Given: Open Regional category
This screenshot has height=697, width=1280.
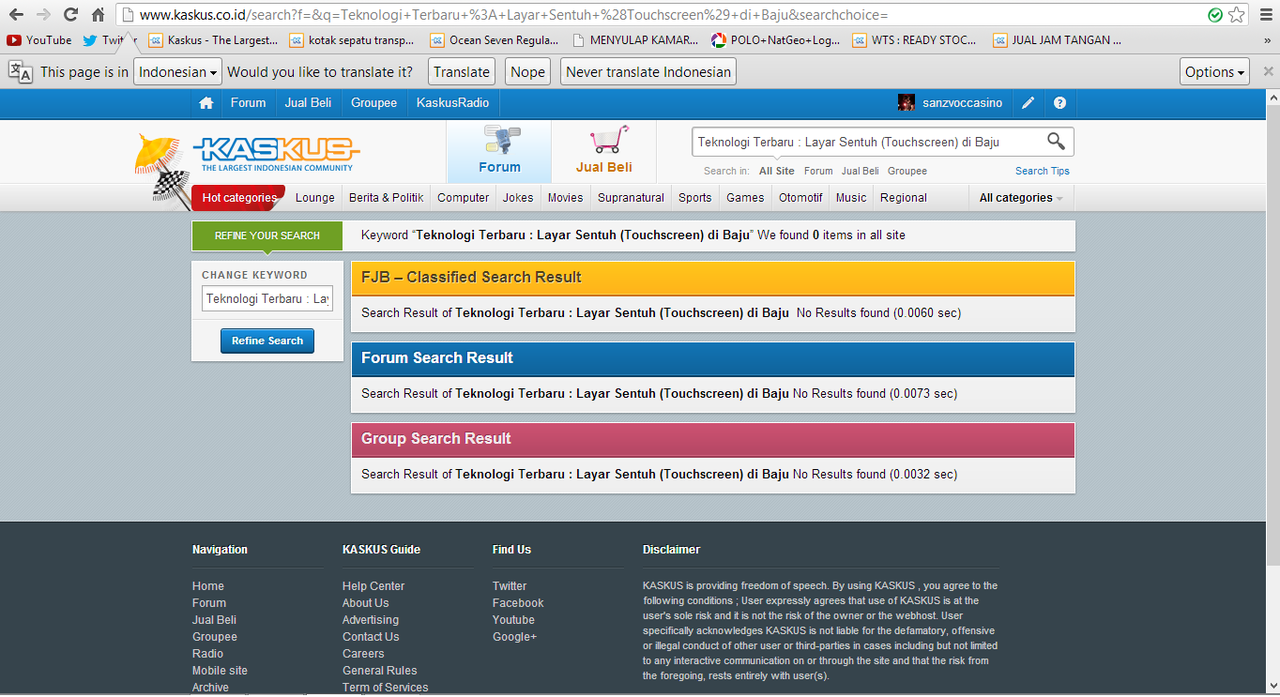Looking at the screenshot, I should (903, 198).
